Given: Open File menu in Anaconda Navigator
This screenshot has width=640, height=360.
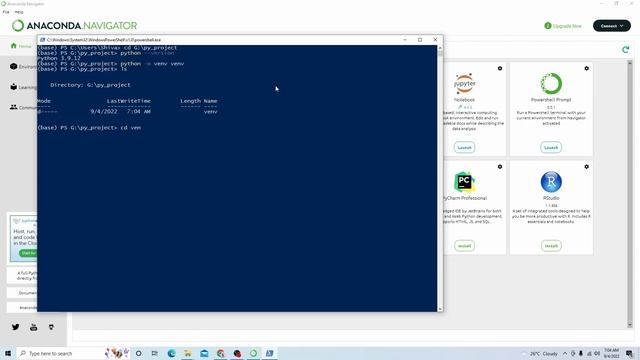Looking at the screenshot, I should pyautogui.click(x=6, y=12).
